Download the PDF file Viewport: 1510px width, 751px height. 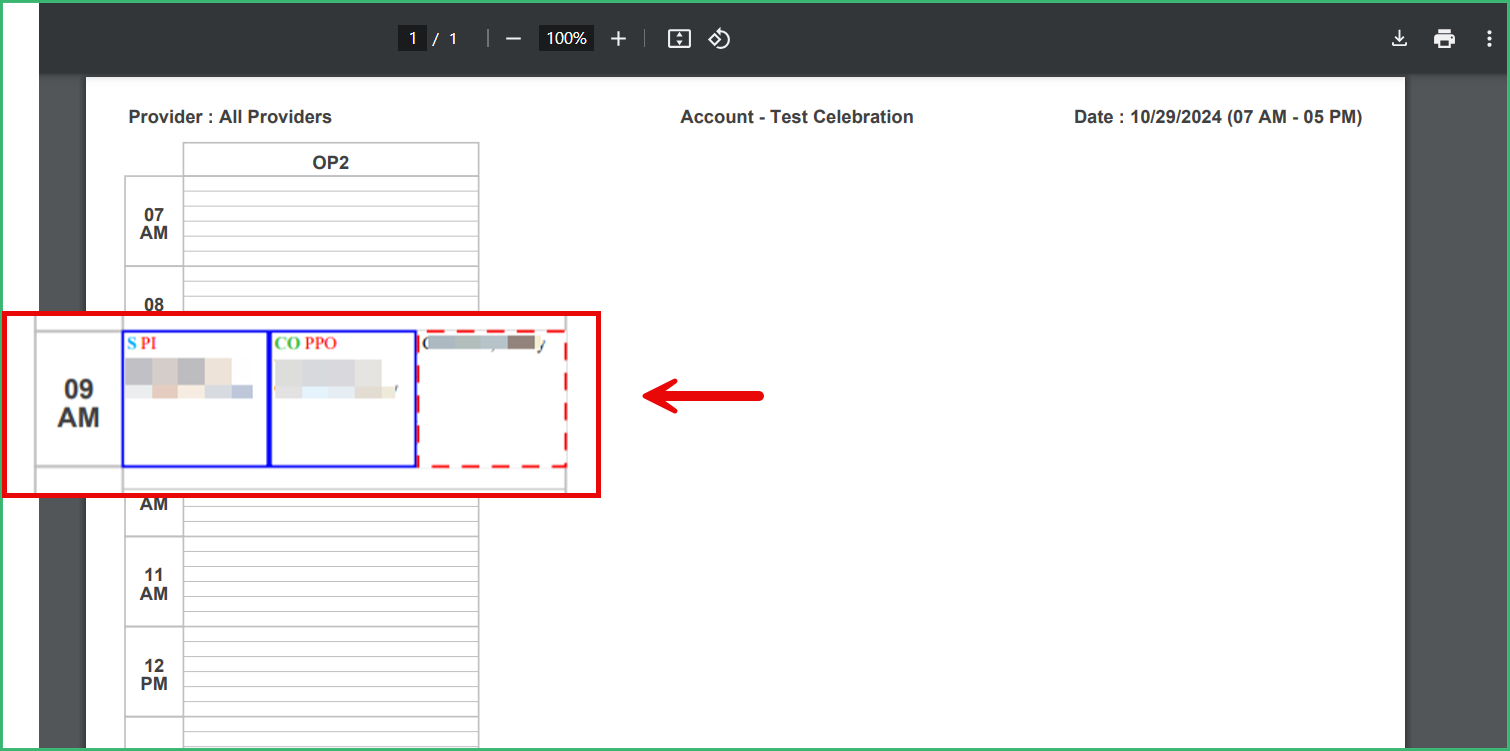(x=1399, y=39)
